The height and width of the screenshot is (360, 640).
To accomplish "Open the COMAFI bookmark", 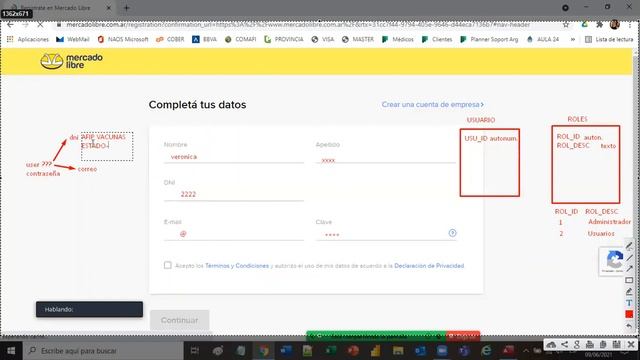I will pyautogui.click(x=240, y=40).
